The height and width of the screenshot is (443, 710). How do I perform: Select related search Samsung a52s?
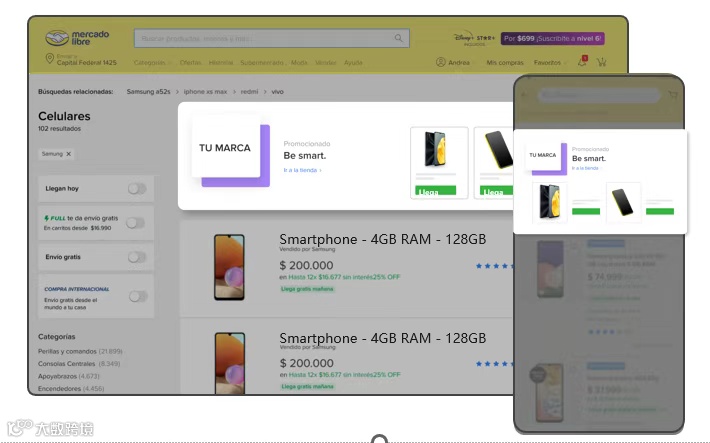[x=149, y=91]
